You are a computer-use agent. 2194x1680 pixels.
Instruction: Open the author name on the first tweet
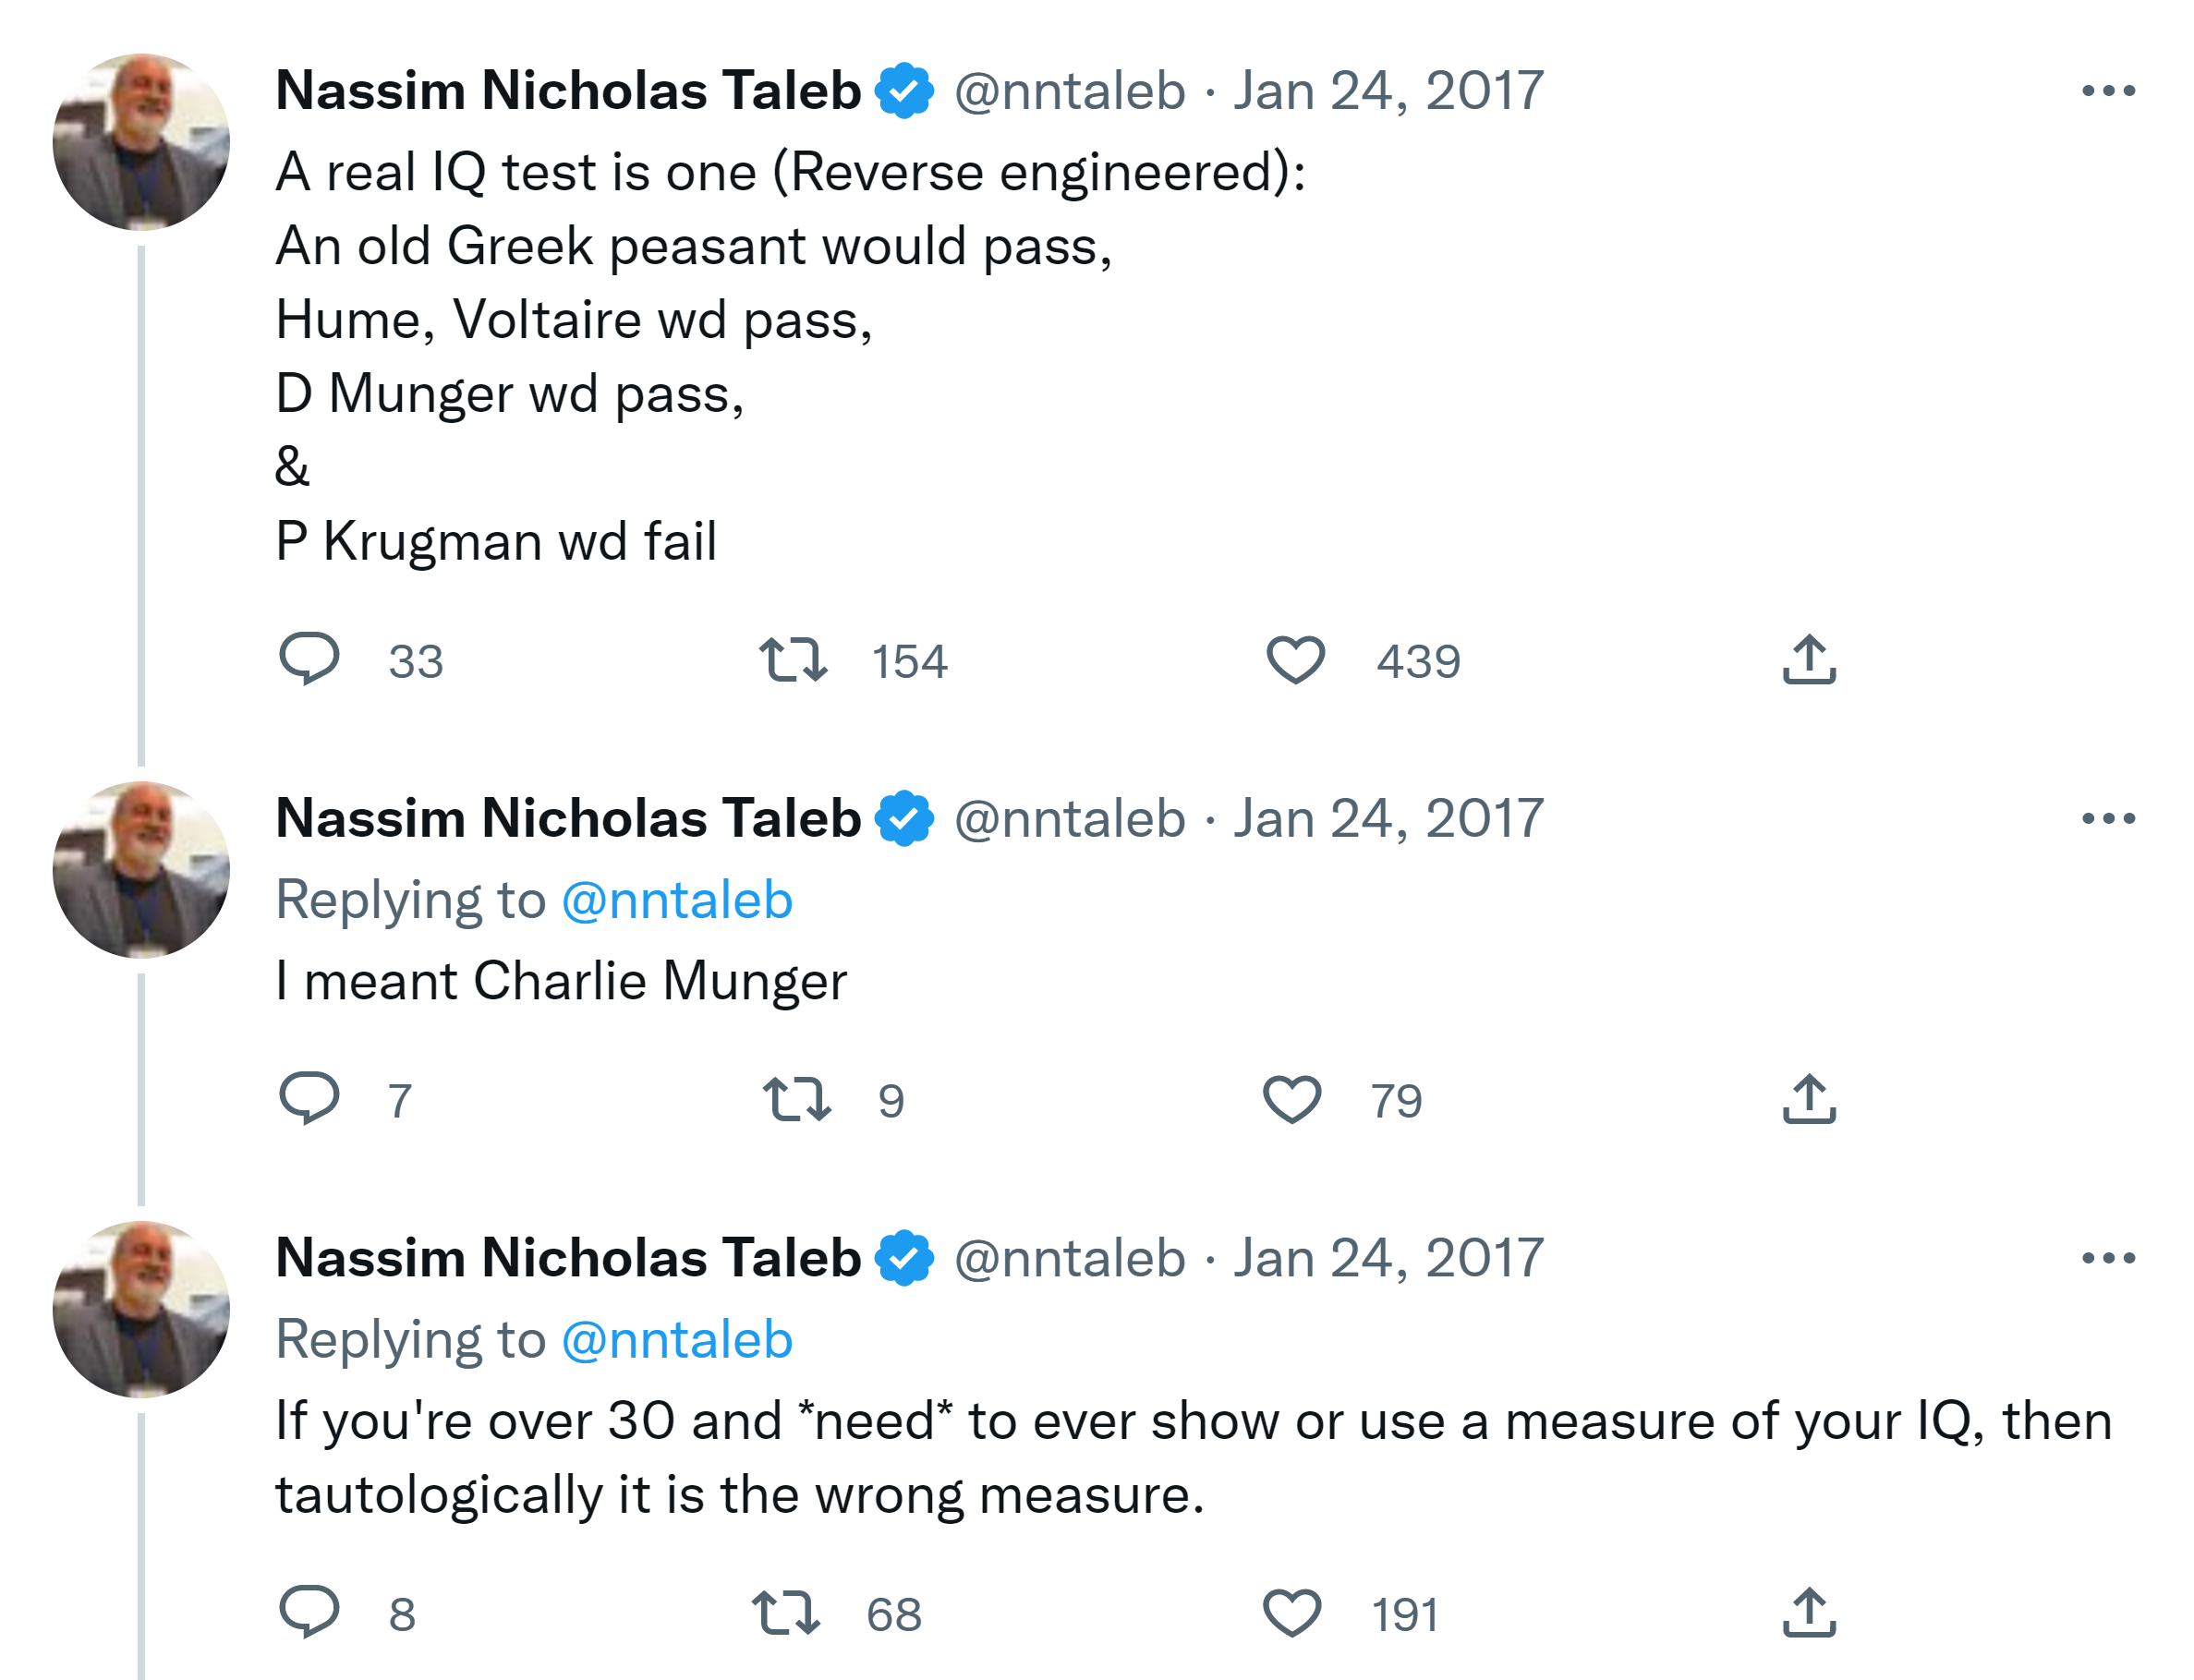[568, 91]
